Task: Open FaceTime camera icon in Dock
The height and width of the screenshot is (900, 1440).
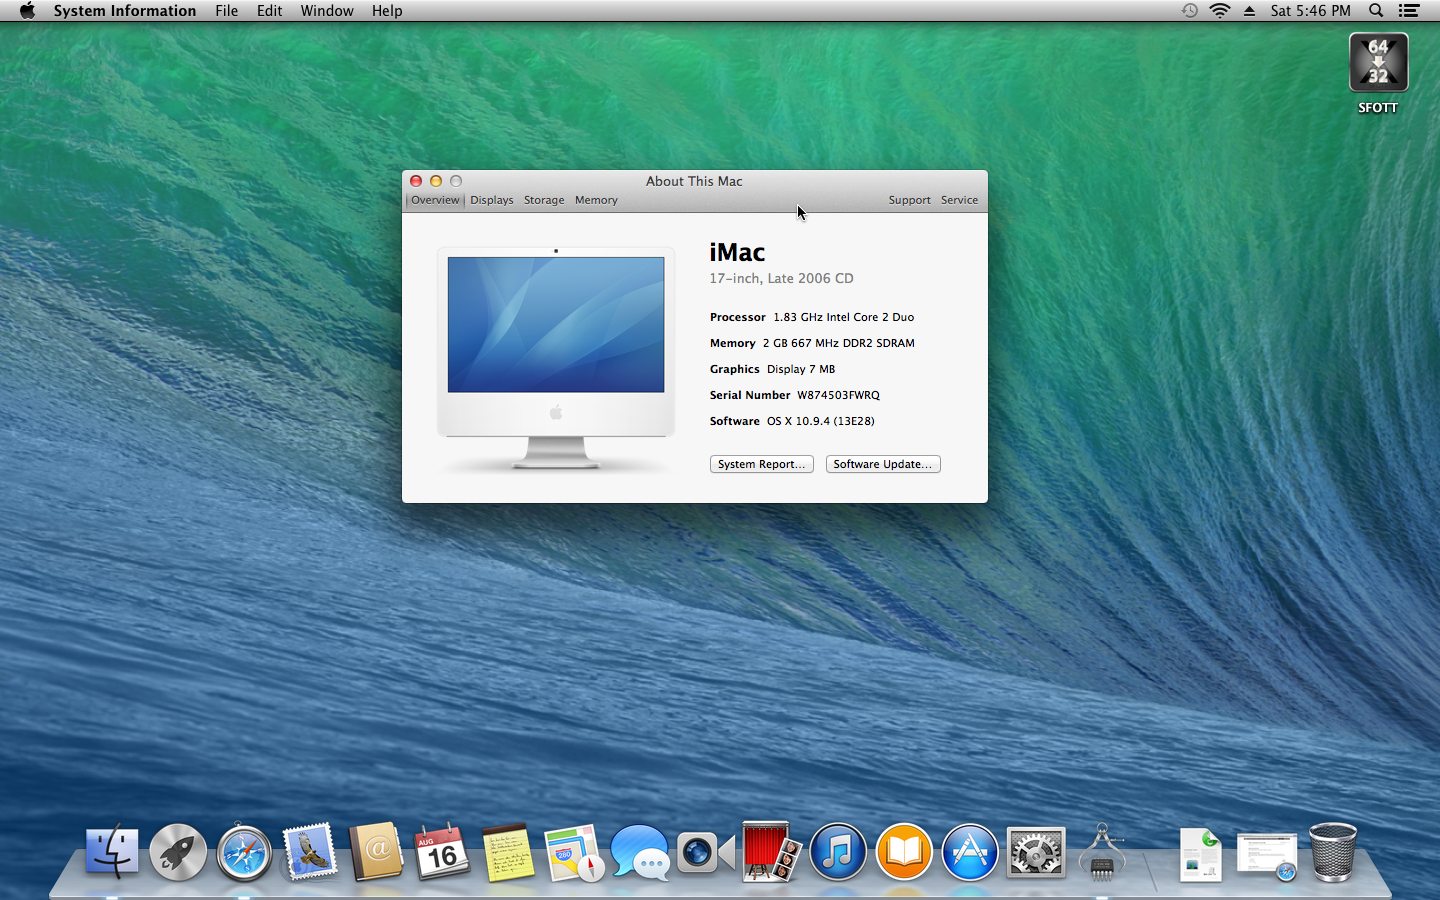Action: [706, 852]
